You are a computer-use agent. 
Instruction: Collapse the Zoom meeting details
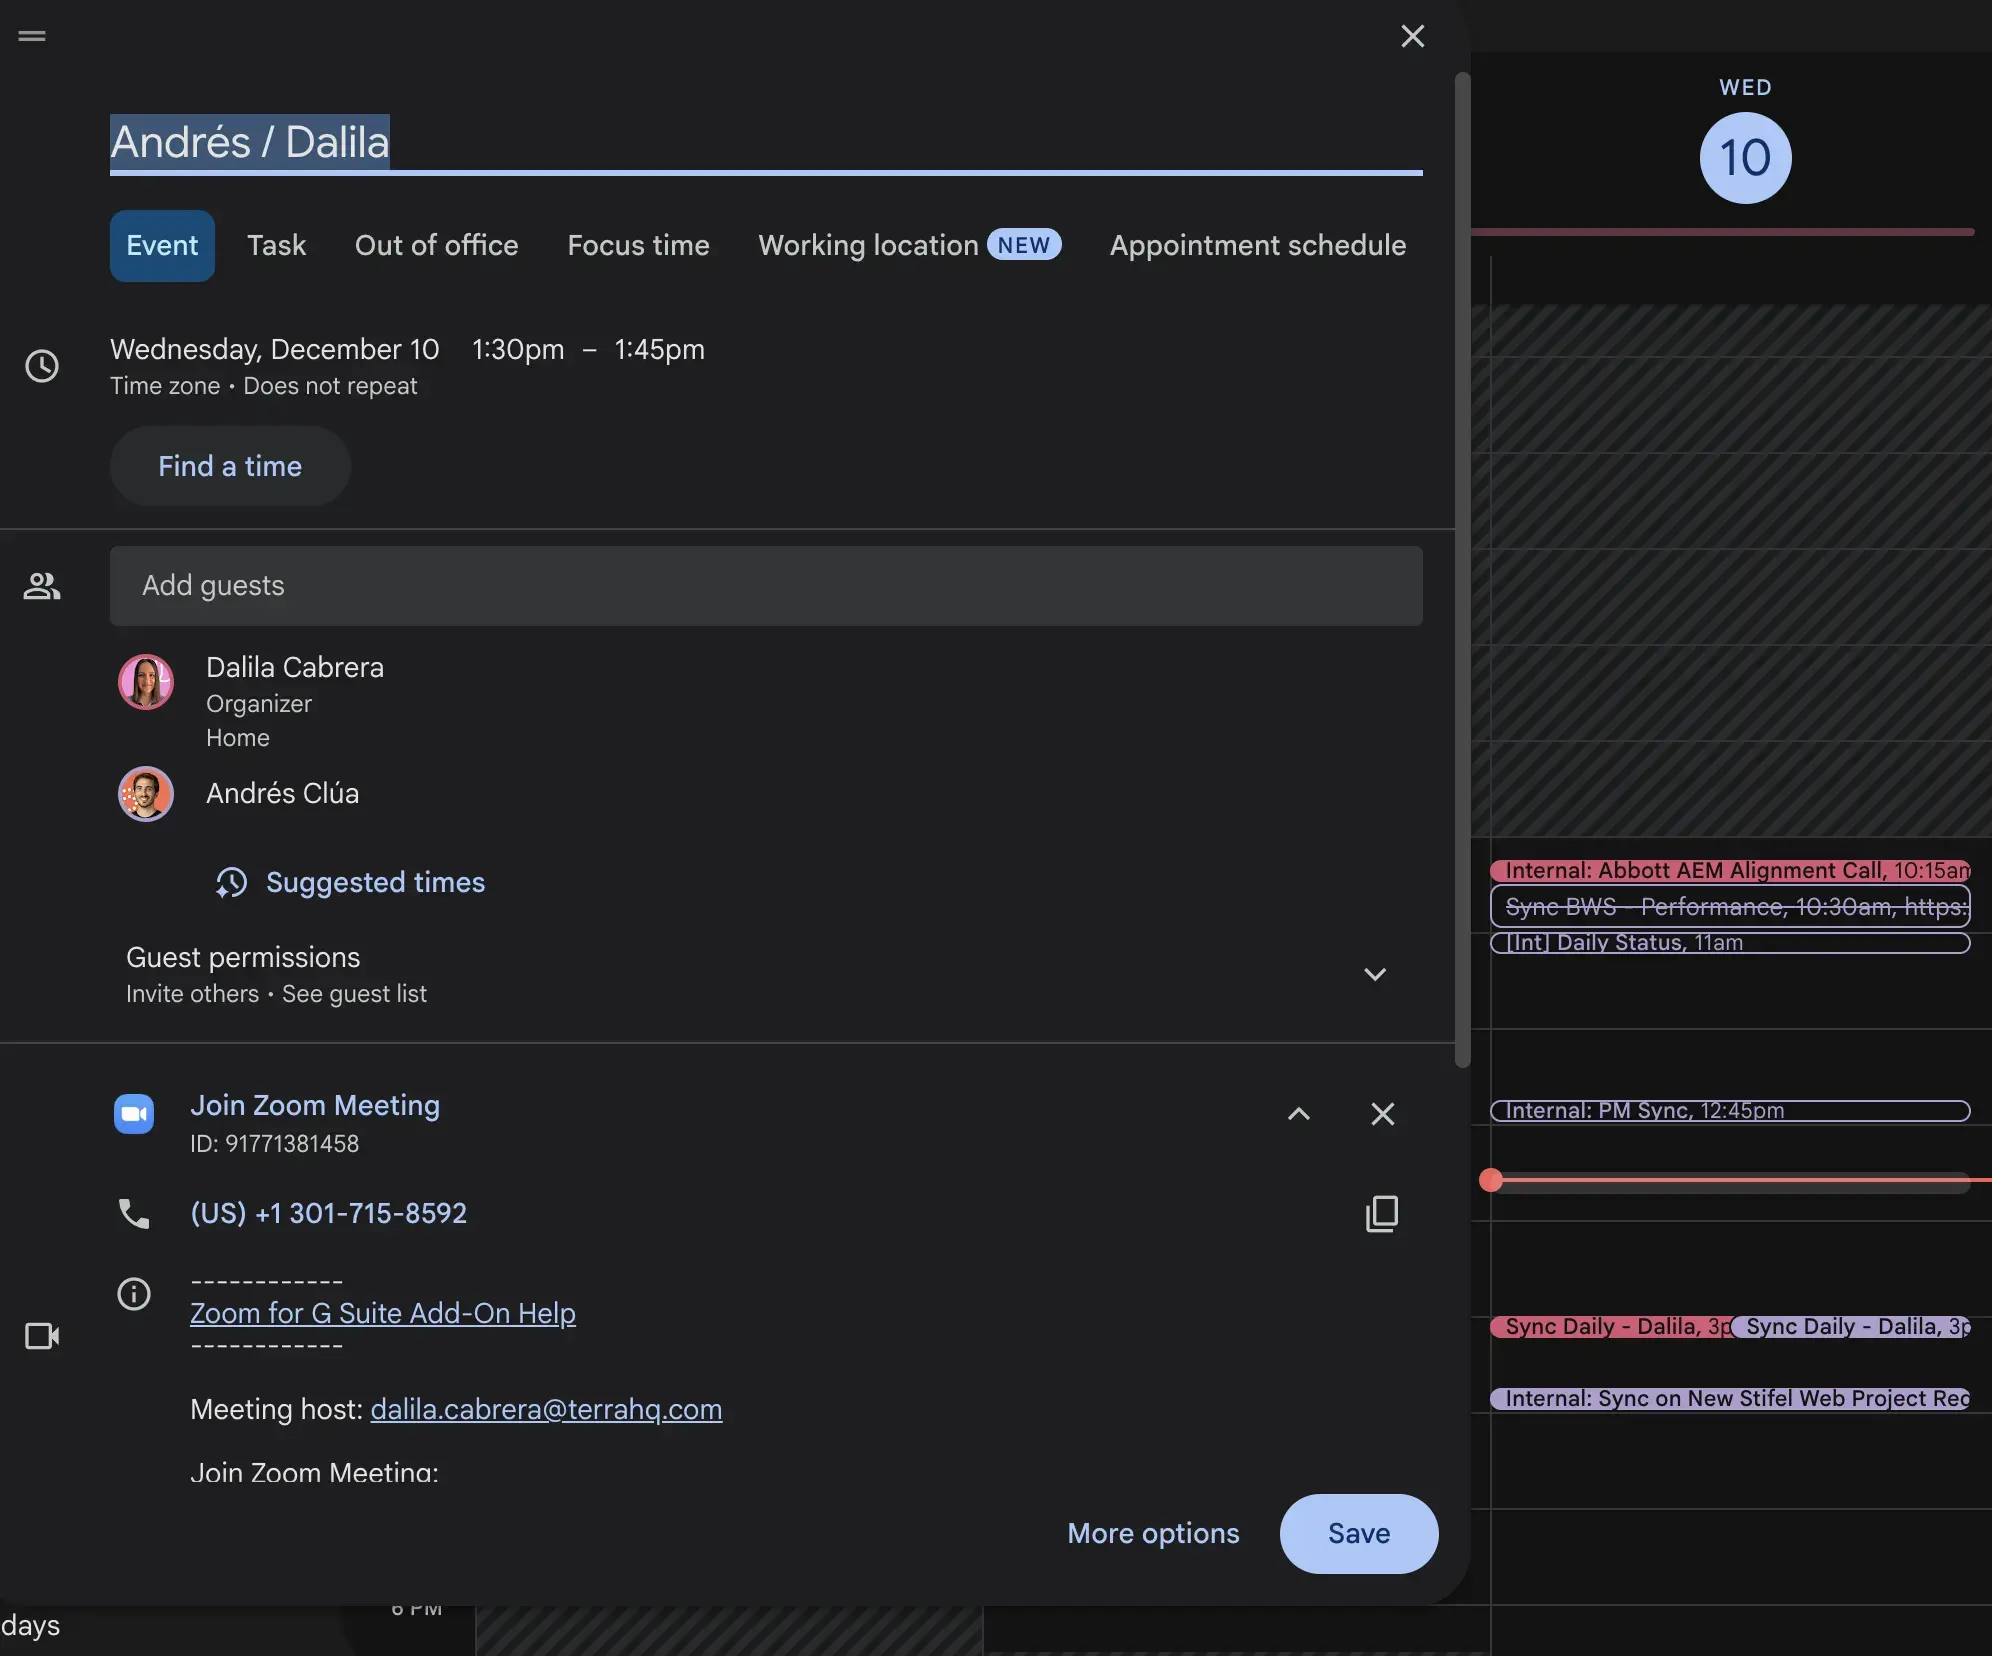click(1298, 1114)
